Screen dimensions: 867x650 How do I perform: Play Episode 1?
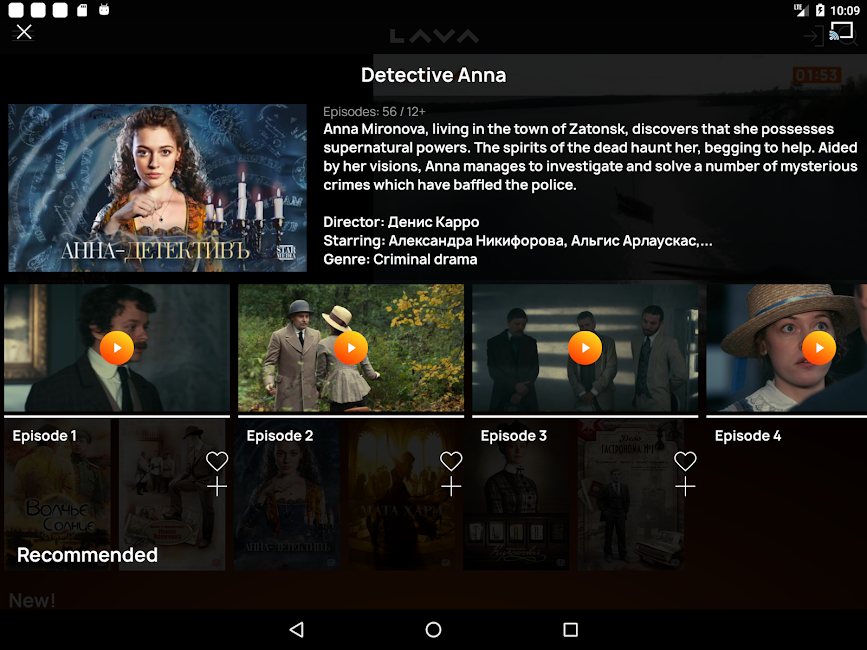coord(117,348)
